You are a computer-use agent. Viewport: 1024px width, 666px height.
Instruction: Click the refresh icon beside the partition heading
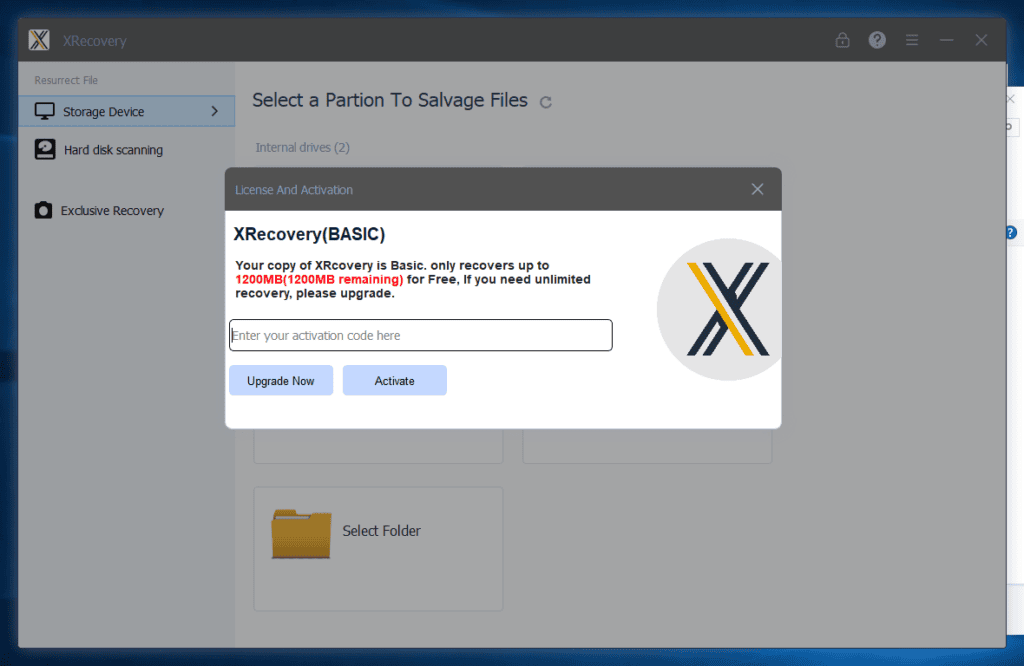[545, 101]
